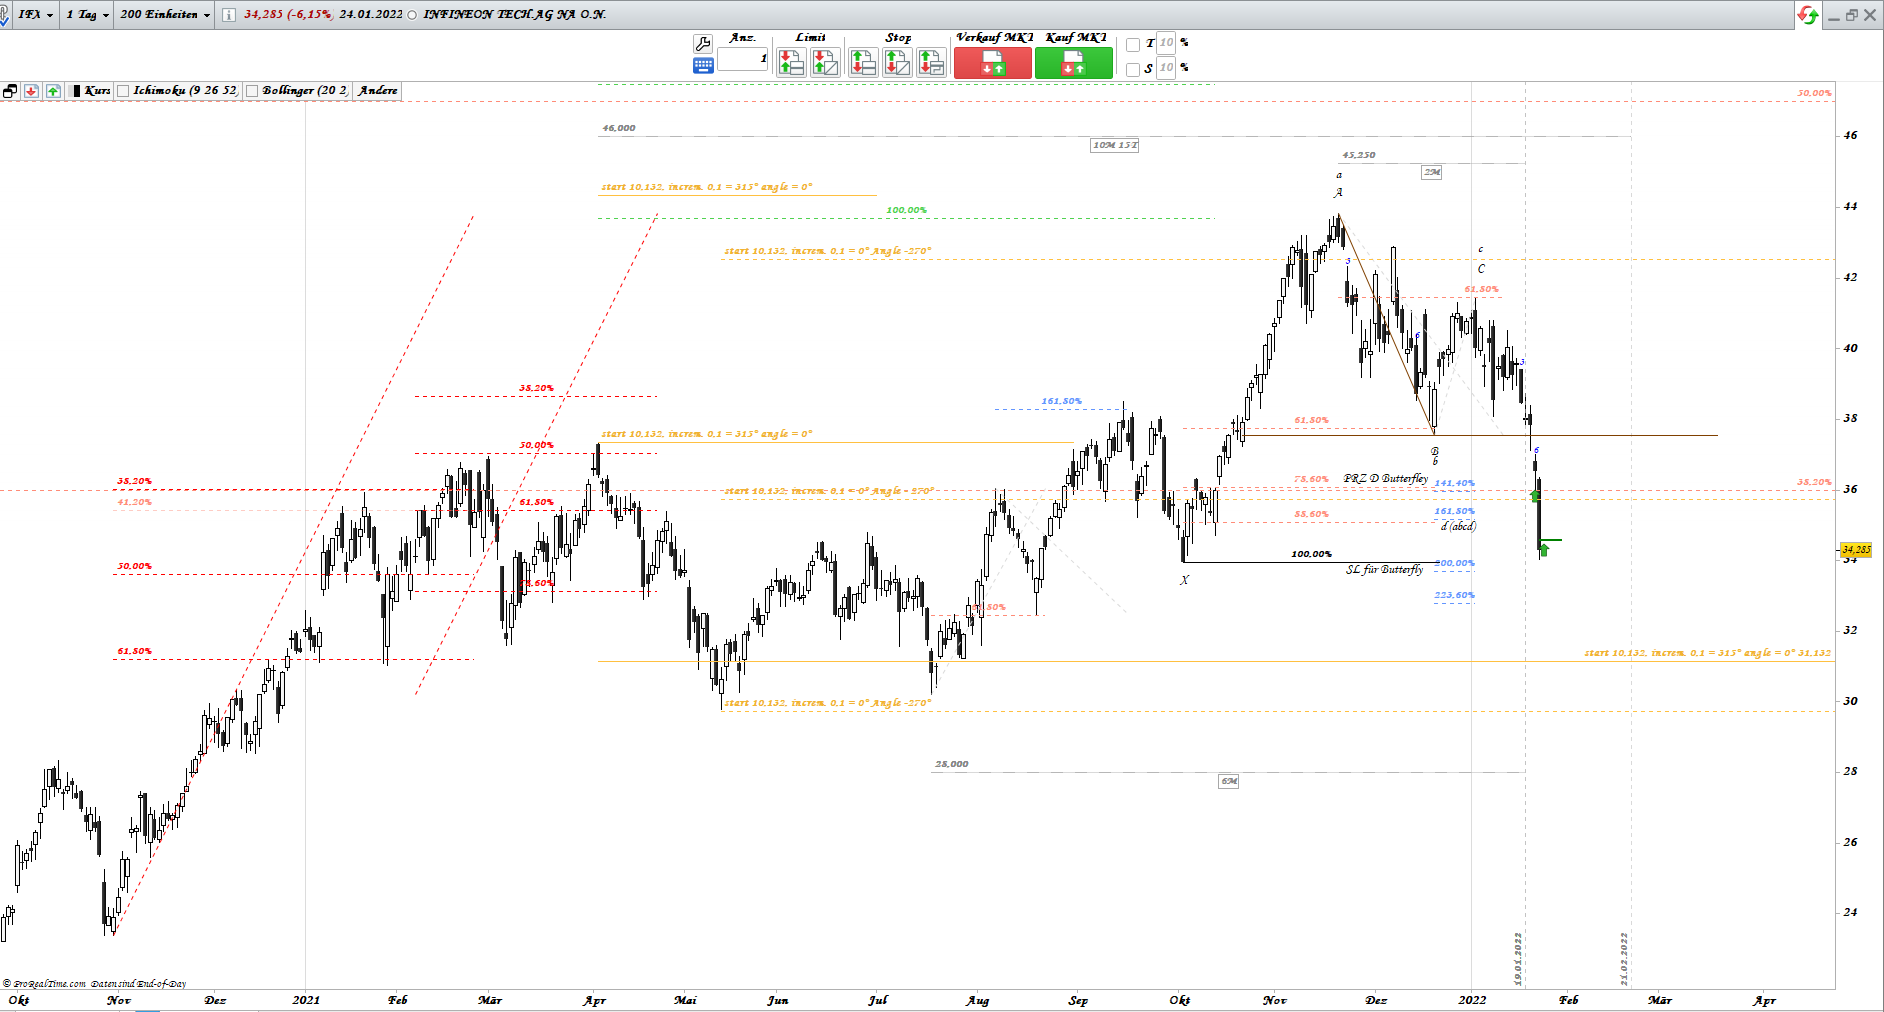This screenshot has height=1012, width=1884.
Task: Click the blue on-screen keyboard icon
Action: (703, 66)
